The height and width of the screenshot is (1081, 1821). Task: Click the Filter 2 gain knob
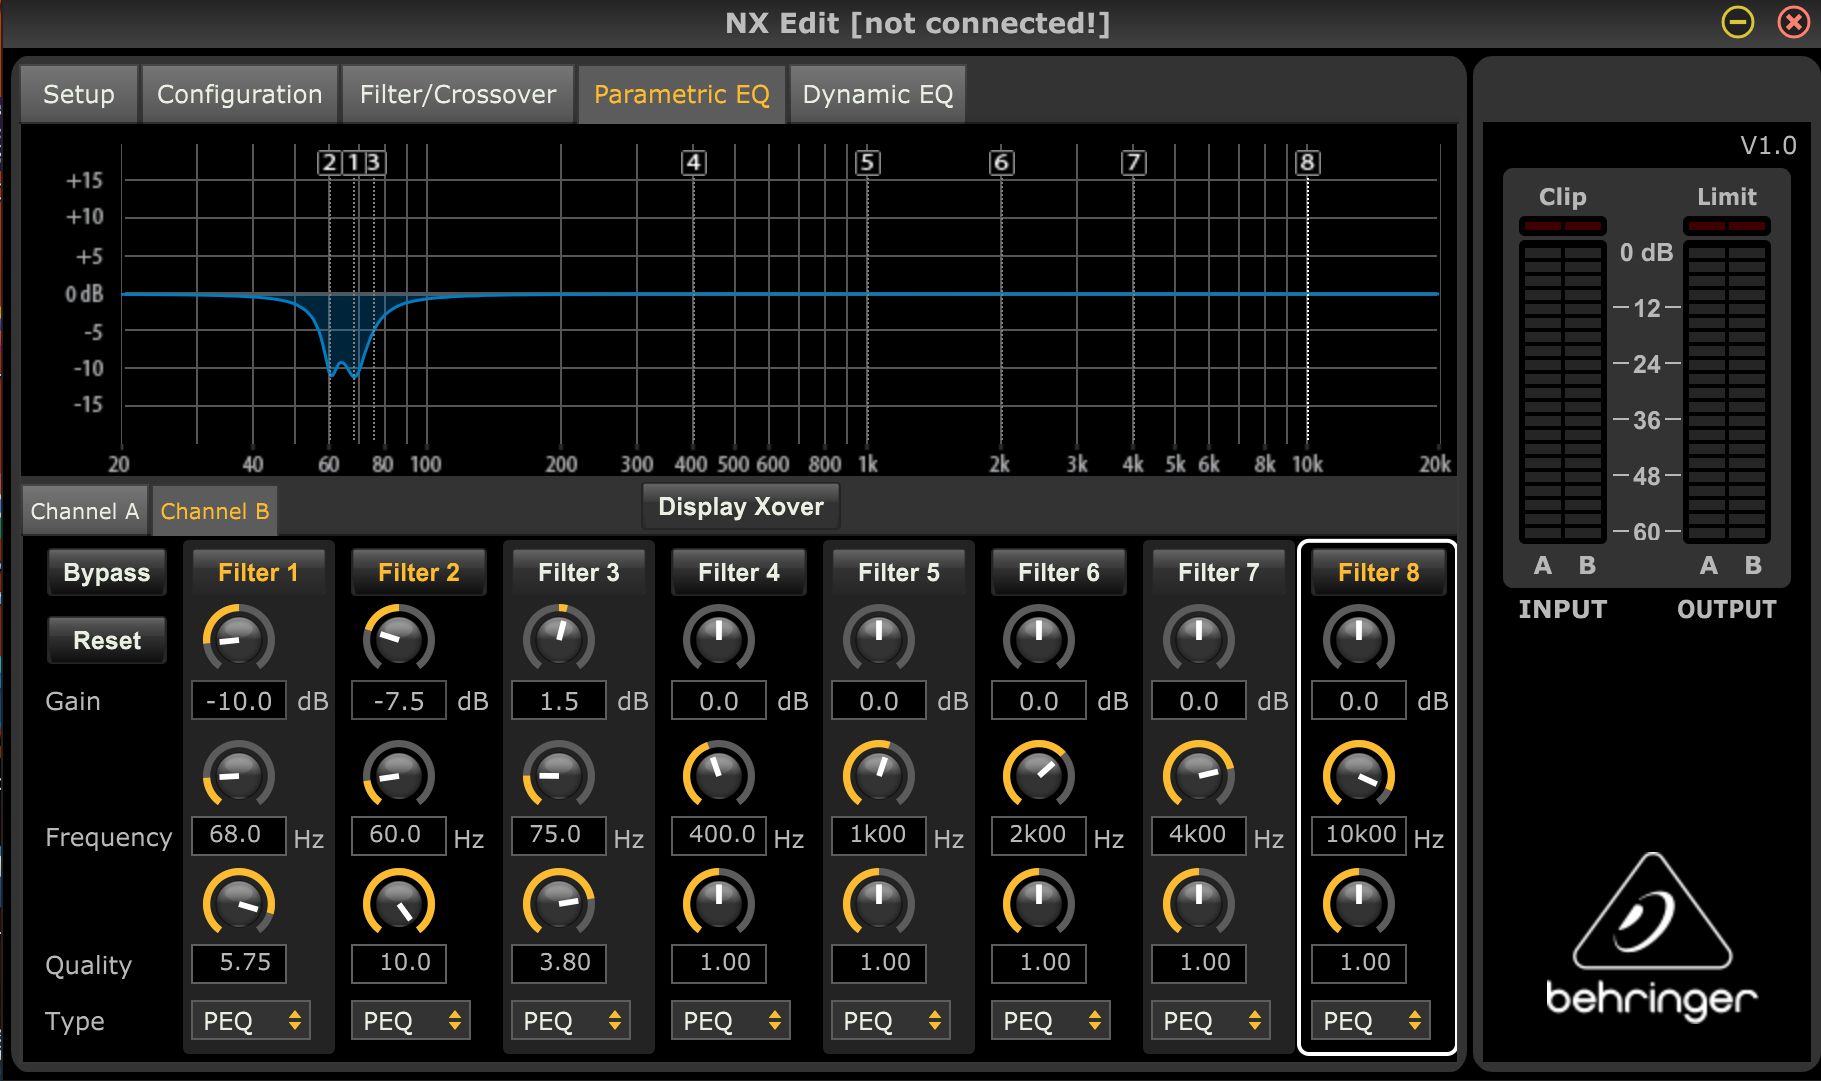(399, 639)
